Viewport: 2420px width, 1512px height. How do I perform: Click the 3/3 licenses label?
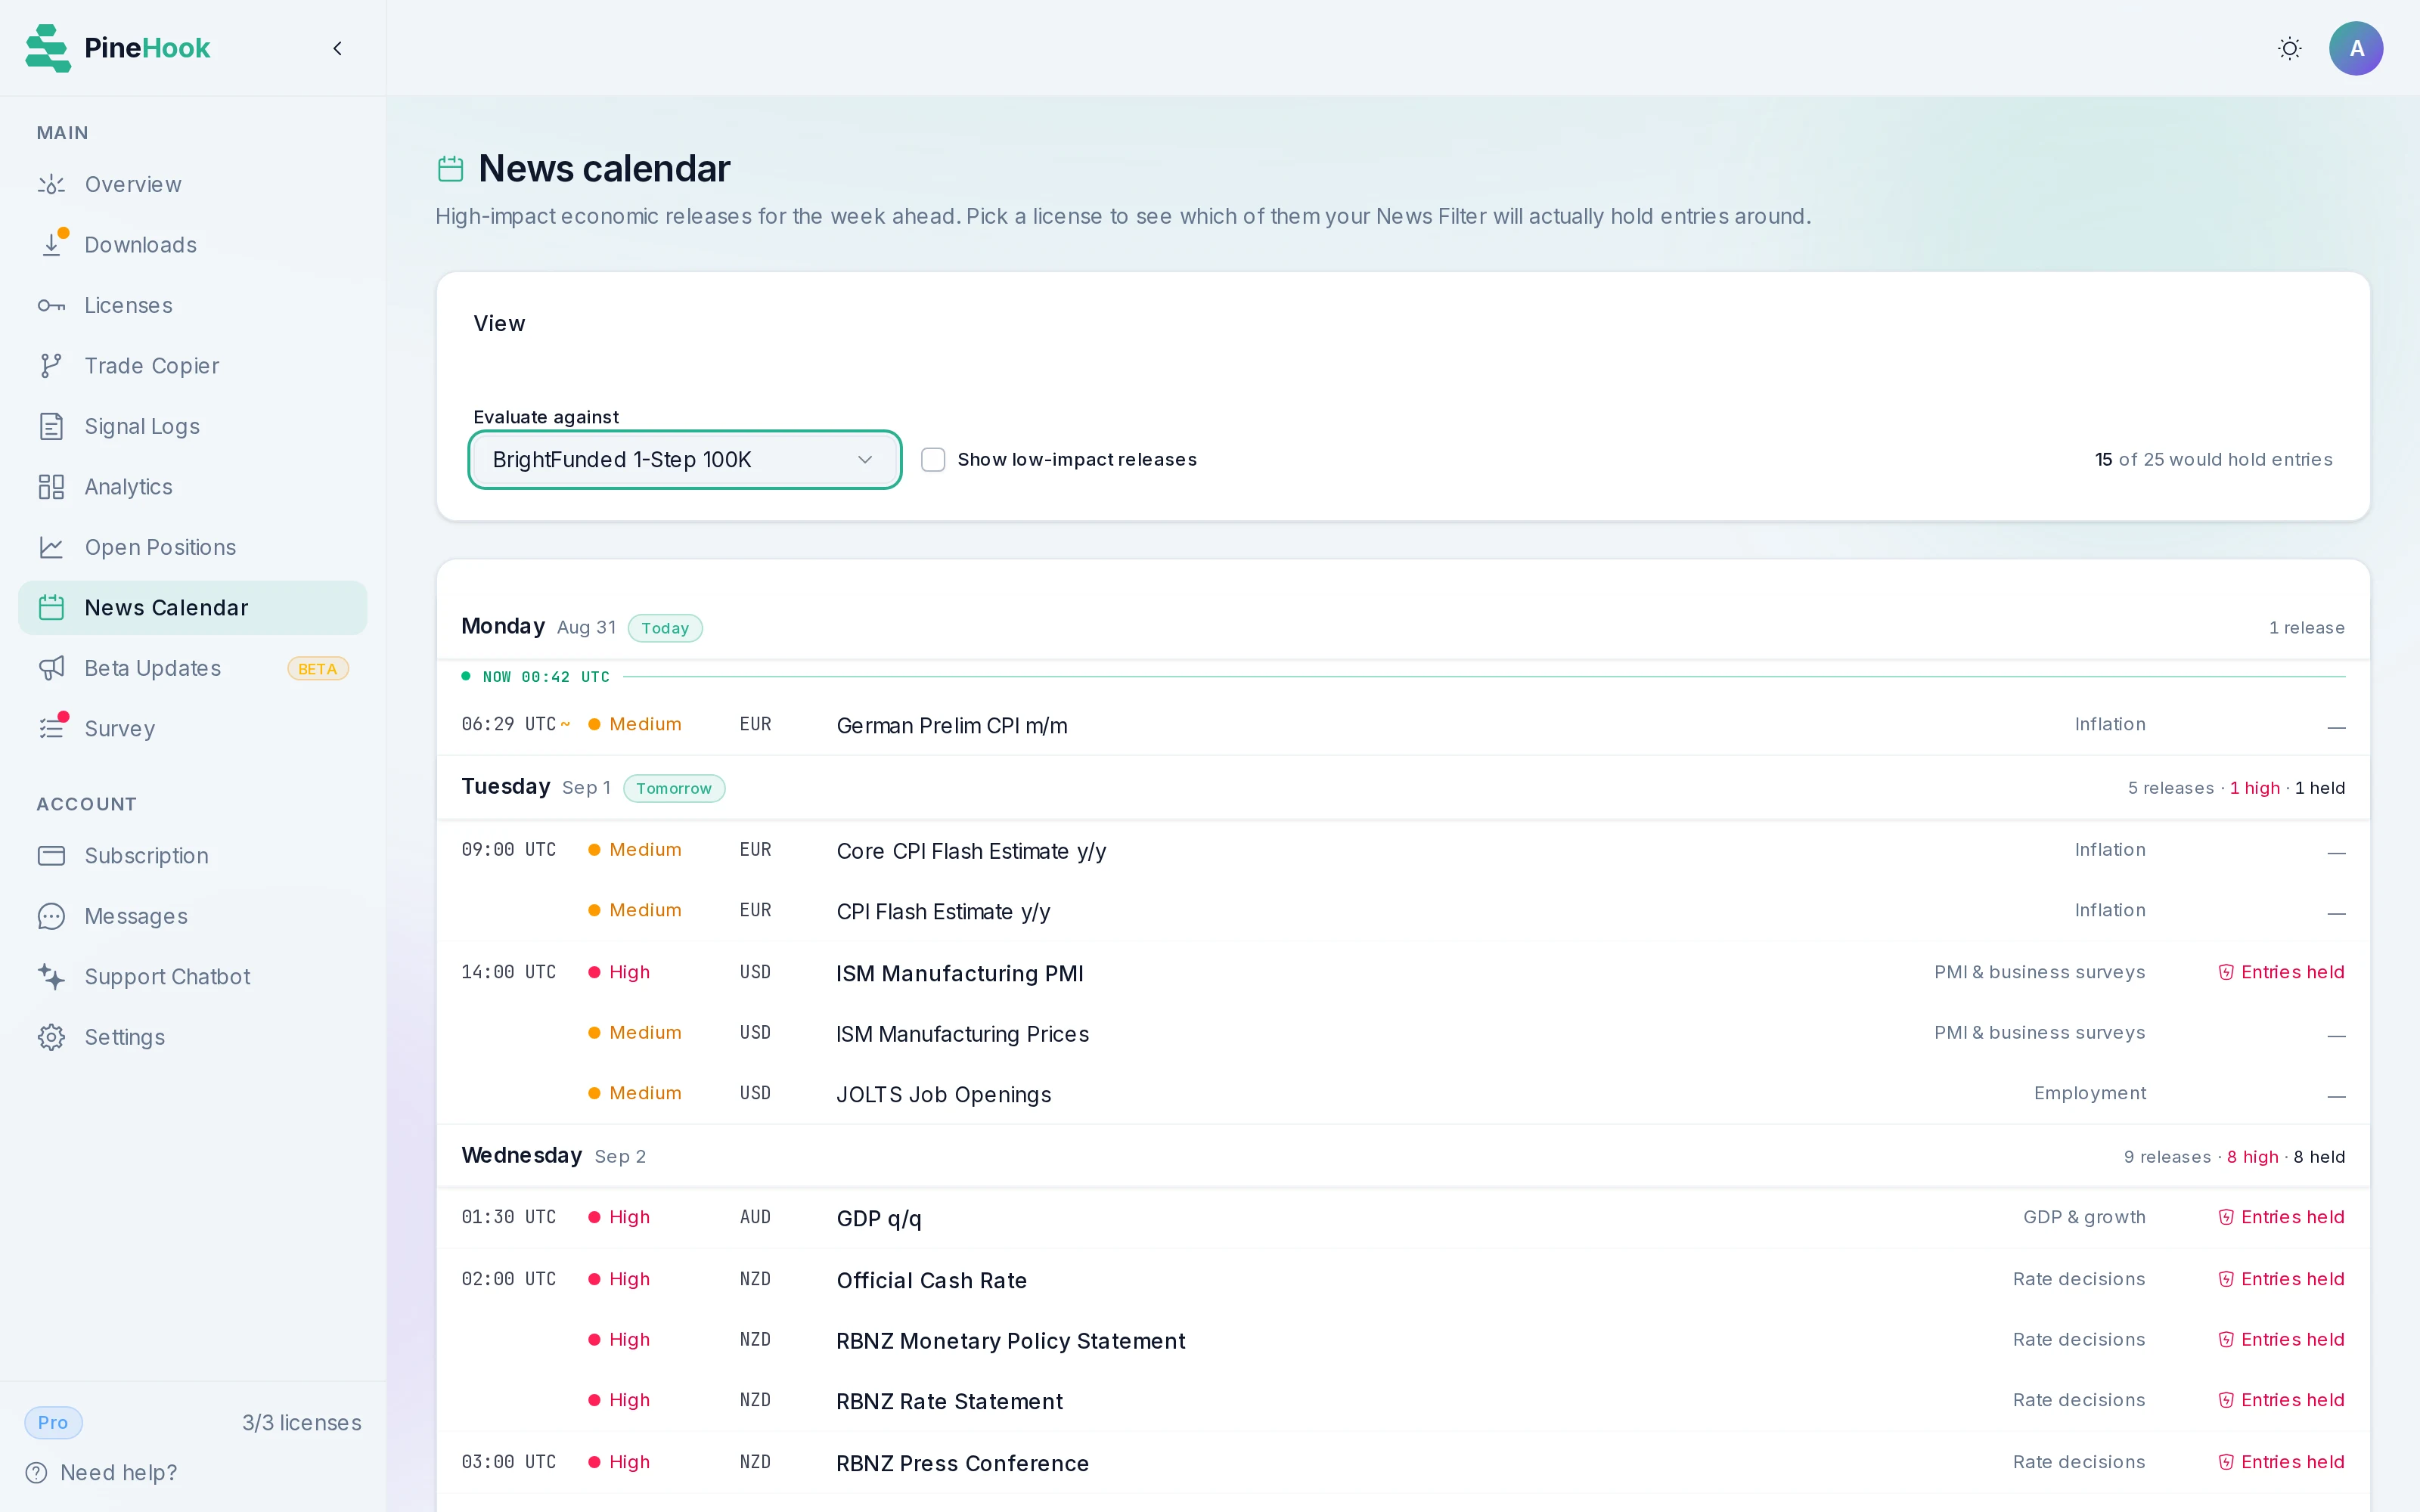click(301, 1422)
